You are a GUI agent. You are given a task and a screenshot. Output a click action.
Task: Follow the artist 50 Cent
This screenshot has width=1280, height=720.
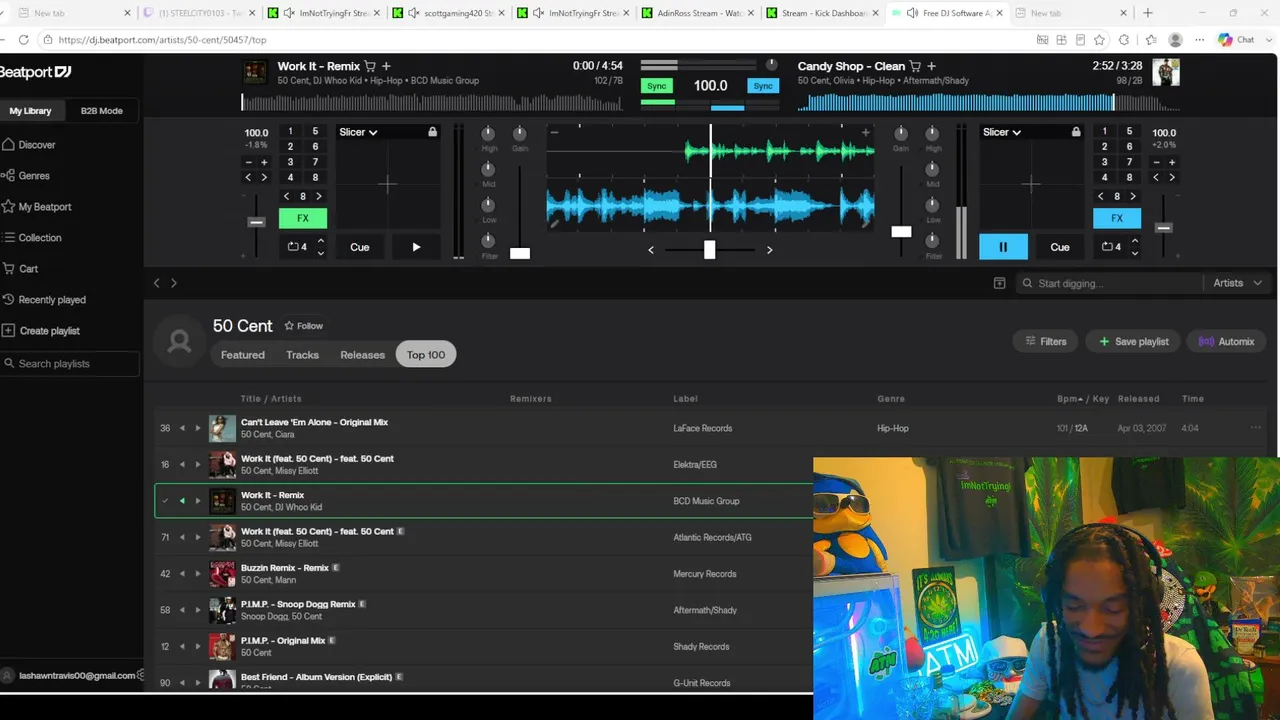point(303,326)
